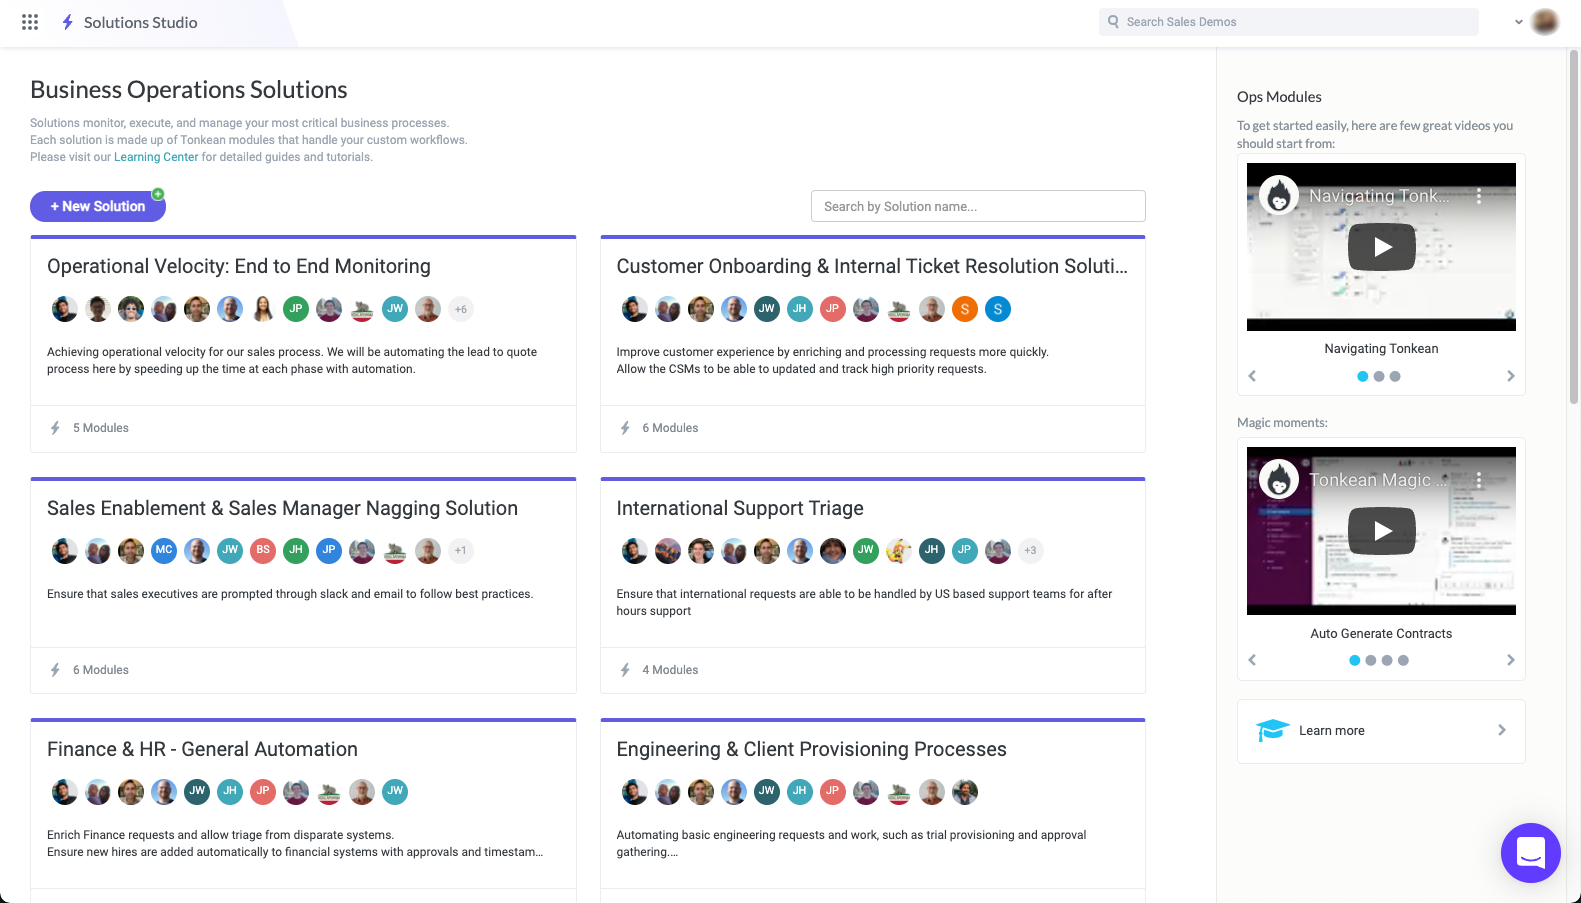This screenshot has width=1581, height=903.
Task: Click the + New Solution button
Action: (x=98, y=206)
